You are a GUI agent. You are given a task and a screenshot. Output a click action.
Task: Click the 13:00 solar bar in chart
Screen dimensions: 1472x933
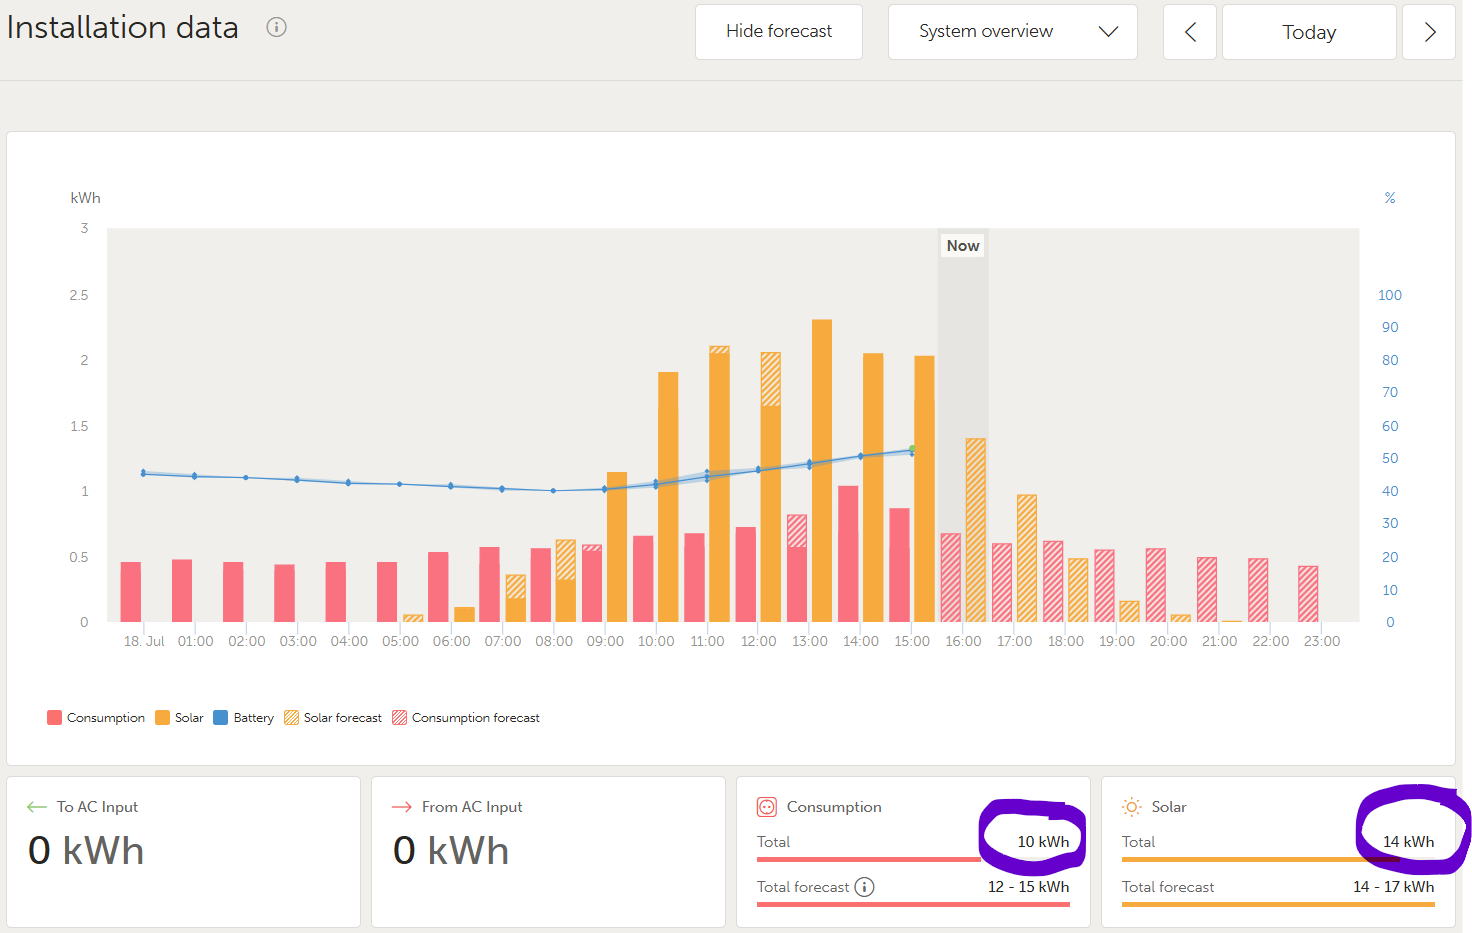click(x=822, y=470)
